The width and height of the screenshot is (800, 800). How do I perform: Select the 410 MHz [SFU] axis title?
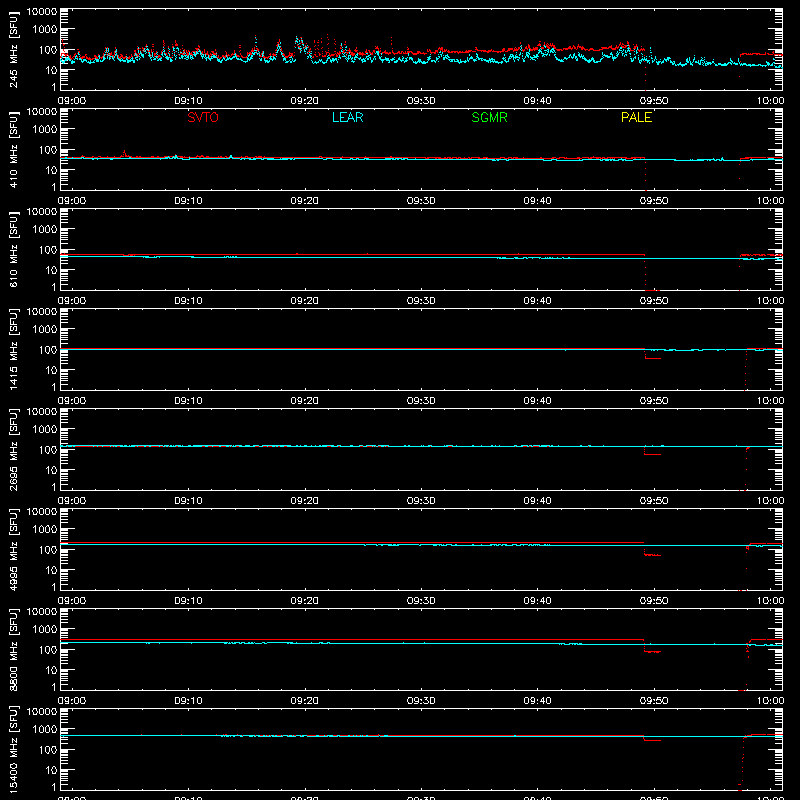click(13, 149)
